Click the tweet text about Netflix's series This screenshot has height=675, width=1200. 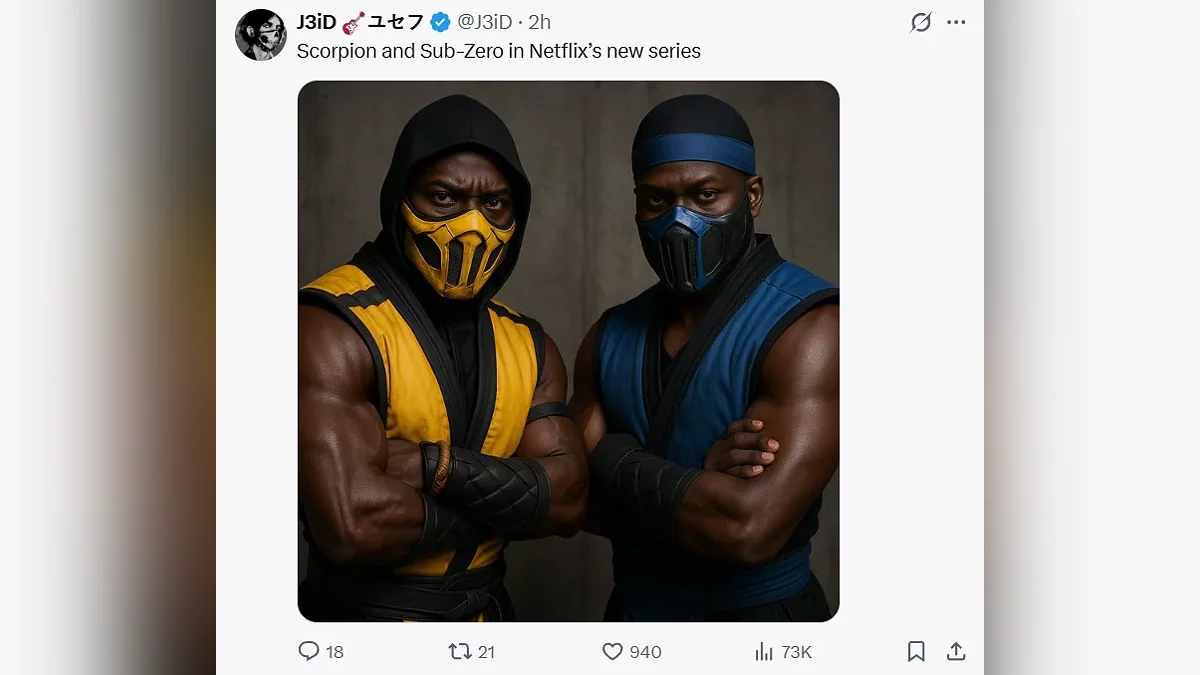pos(499,51)
